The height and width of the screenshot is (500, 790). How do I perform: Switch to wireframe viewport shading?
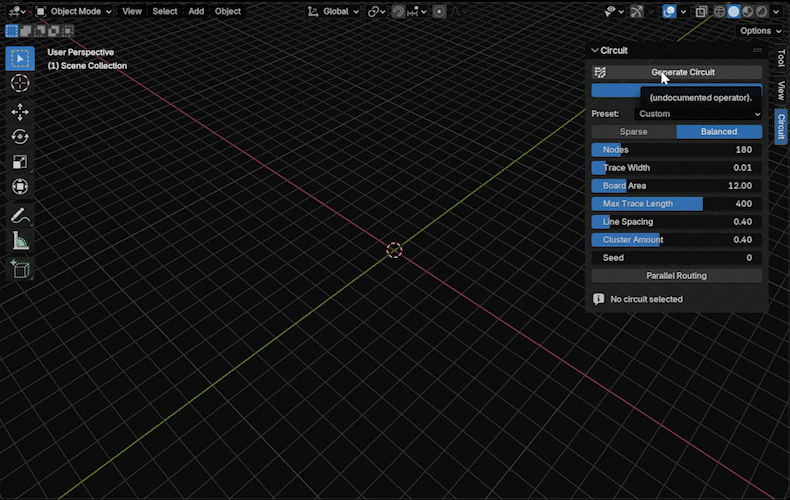pos(719,11)
